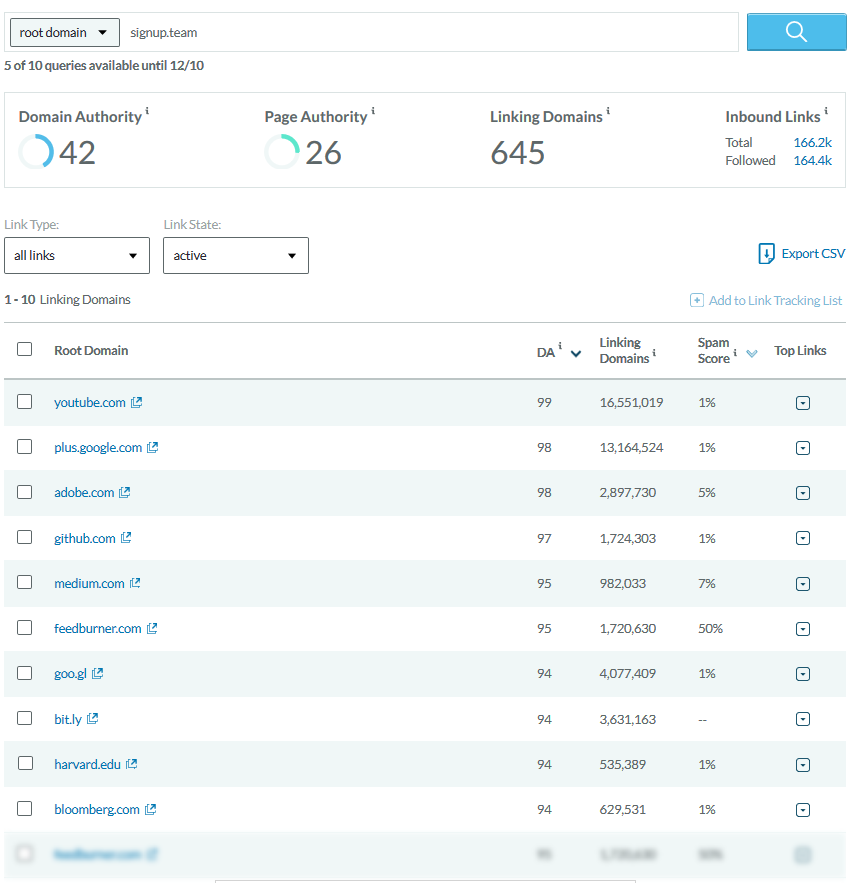
Task: Expand Top Links for plus.google.com
Action: click(803, 448)
